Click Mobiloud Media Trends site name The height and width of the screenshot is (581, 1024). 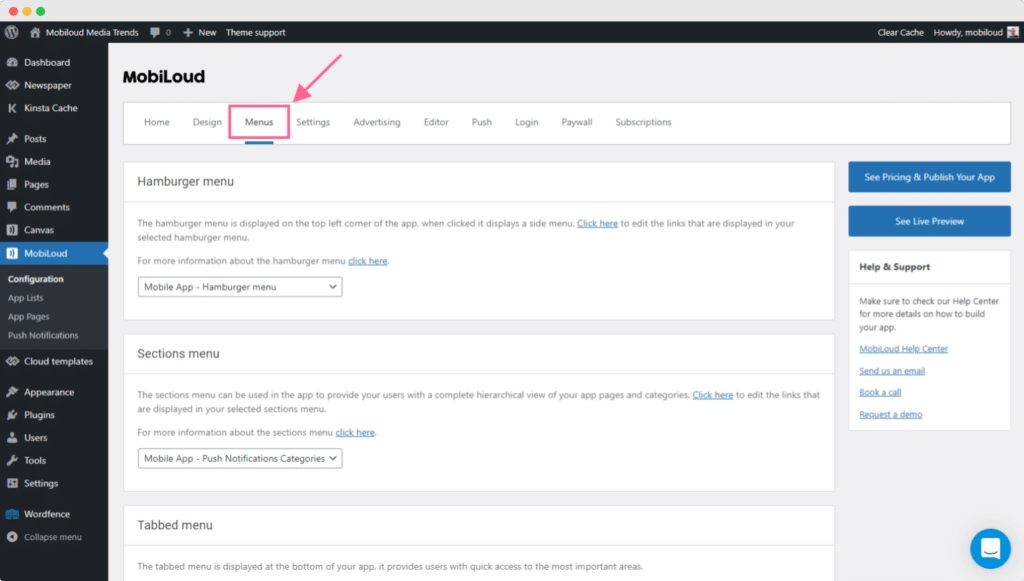92,32
